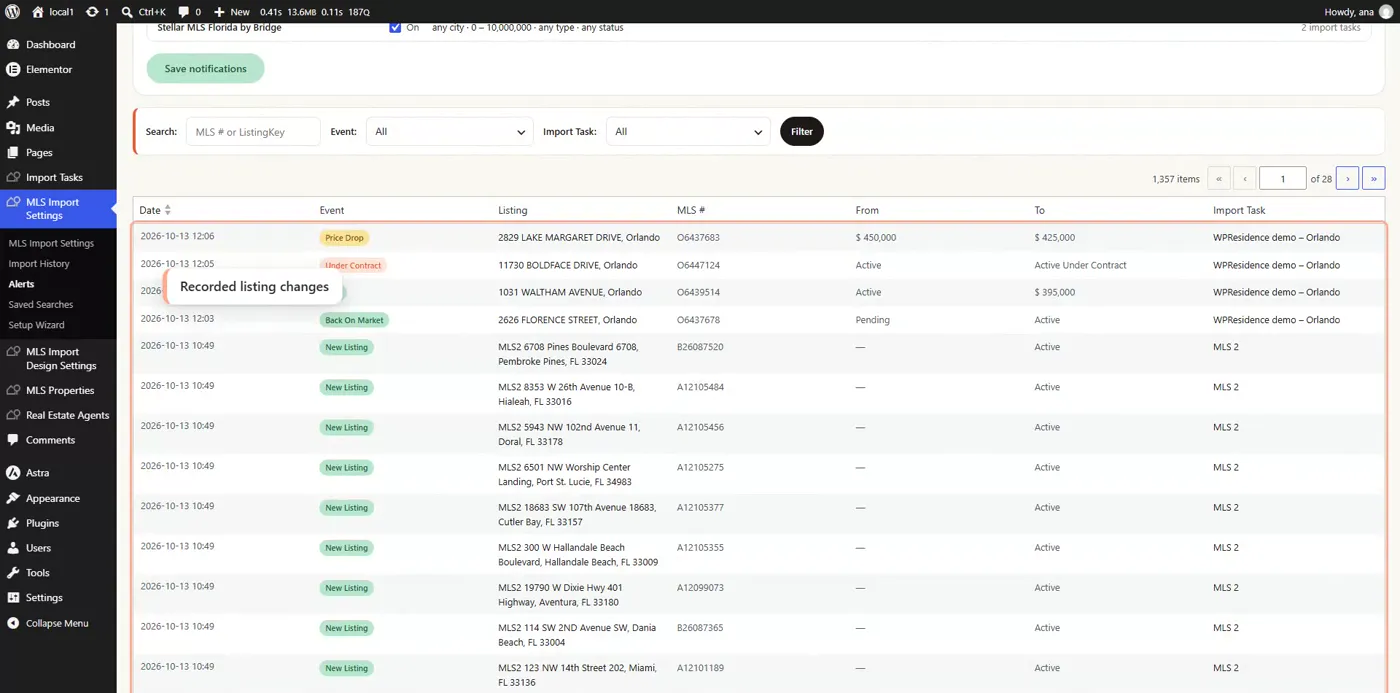
Task: Open the Plugins plug icon
Action: (13, 523)
